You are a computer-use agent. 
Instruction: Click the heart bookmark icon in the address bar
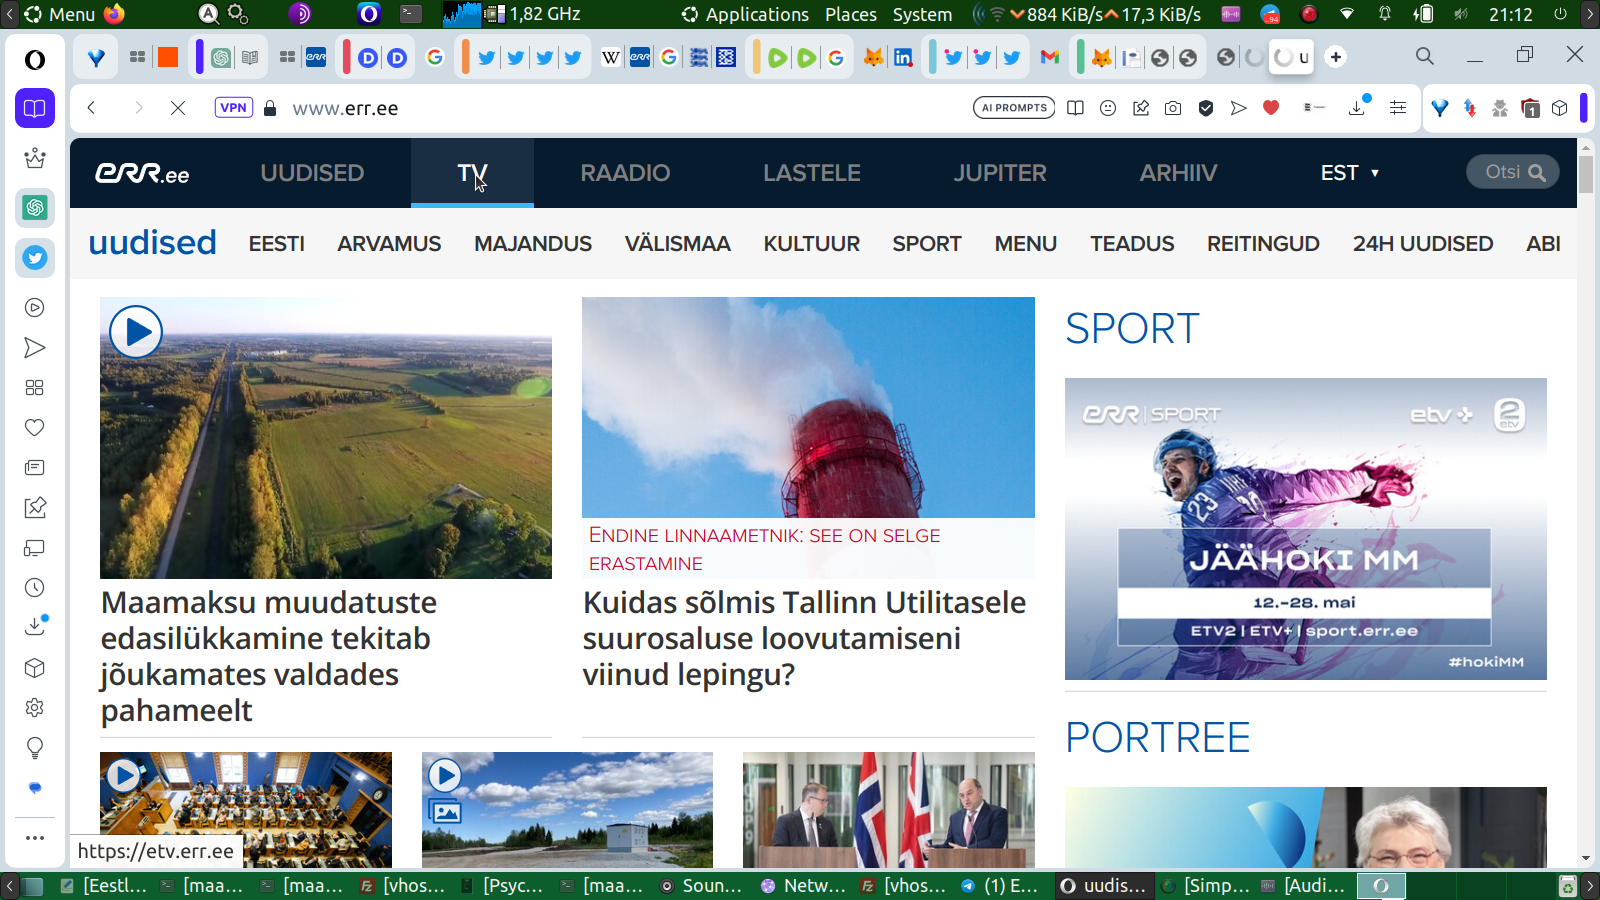click(x=1271, y=108)
